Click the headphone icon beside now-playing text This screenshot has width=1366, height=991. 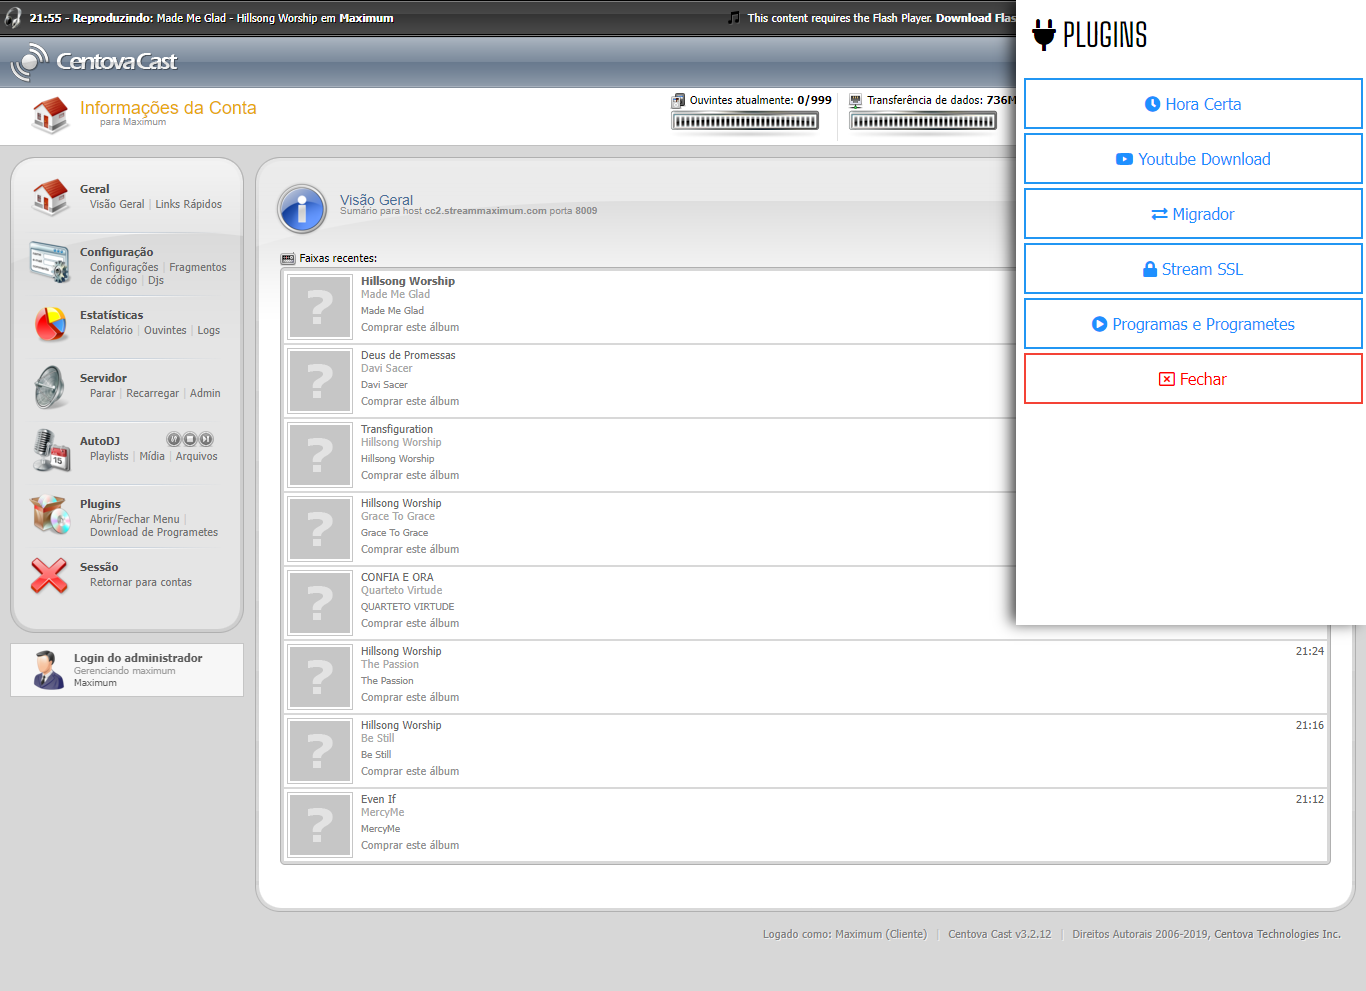pyautogui.click(x=13, y=17)
